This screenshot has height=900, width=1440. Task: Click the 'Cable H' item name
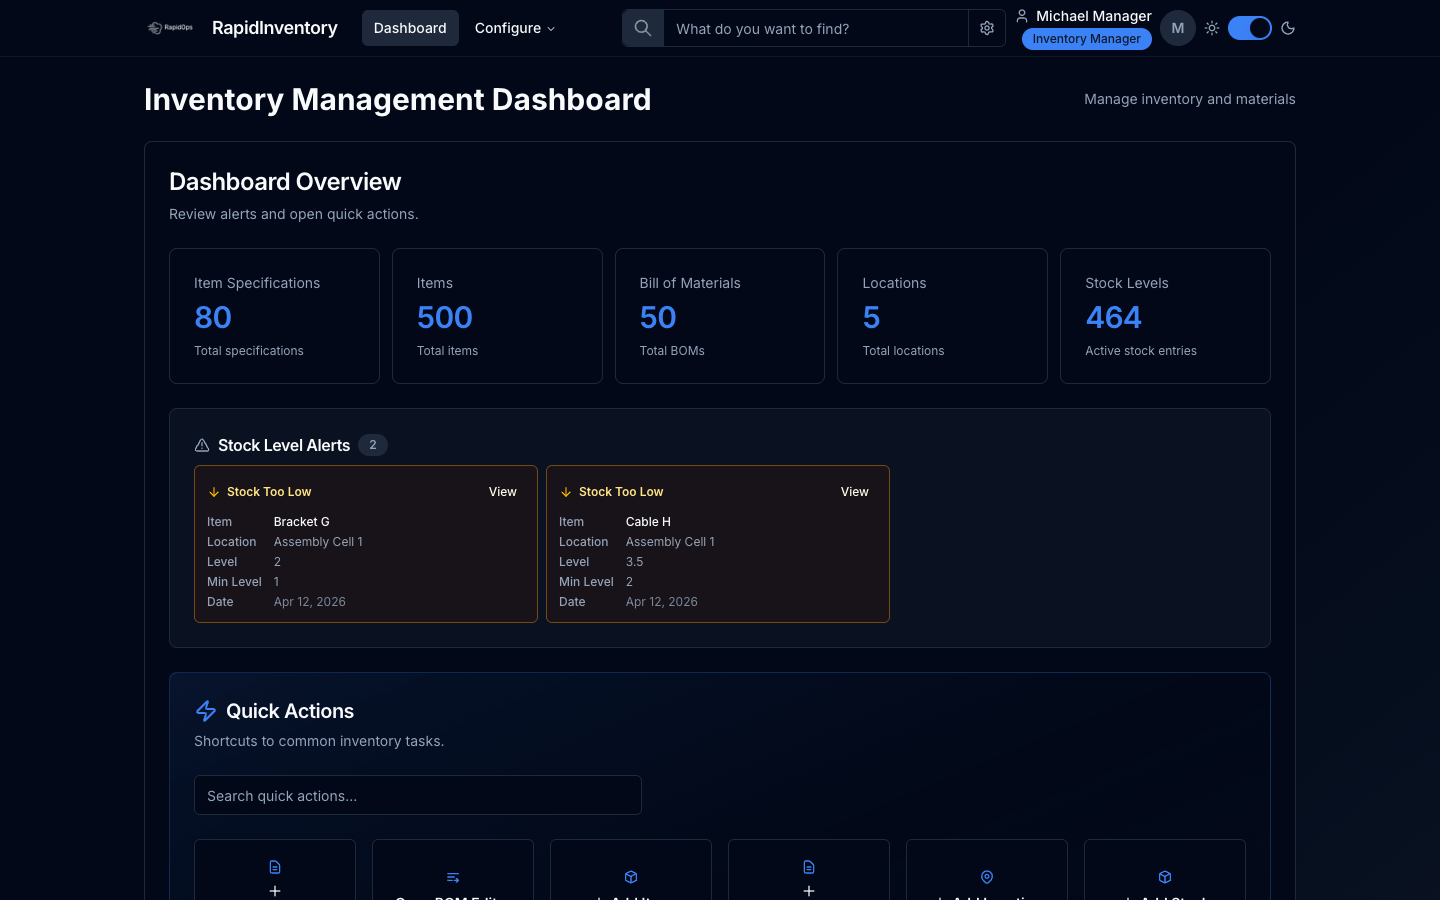coord(648,522)
